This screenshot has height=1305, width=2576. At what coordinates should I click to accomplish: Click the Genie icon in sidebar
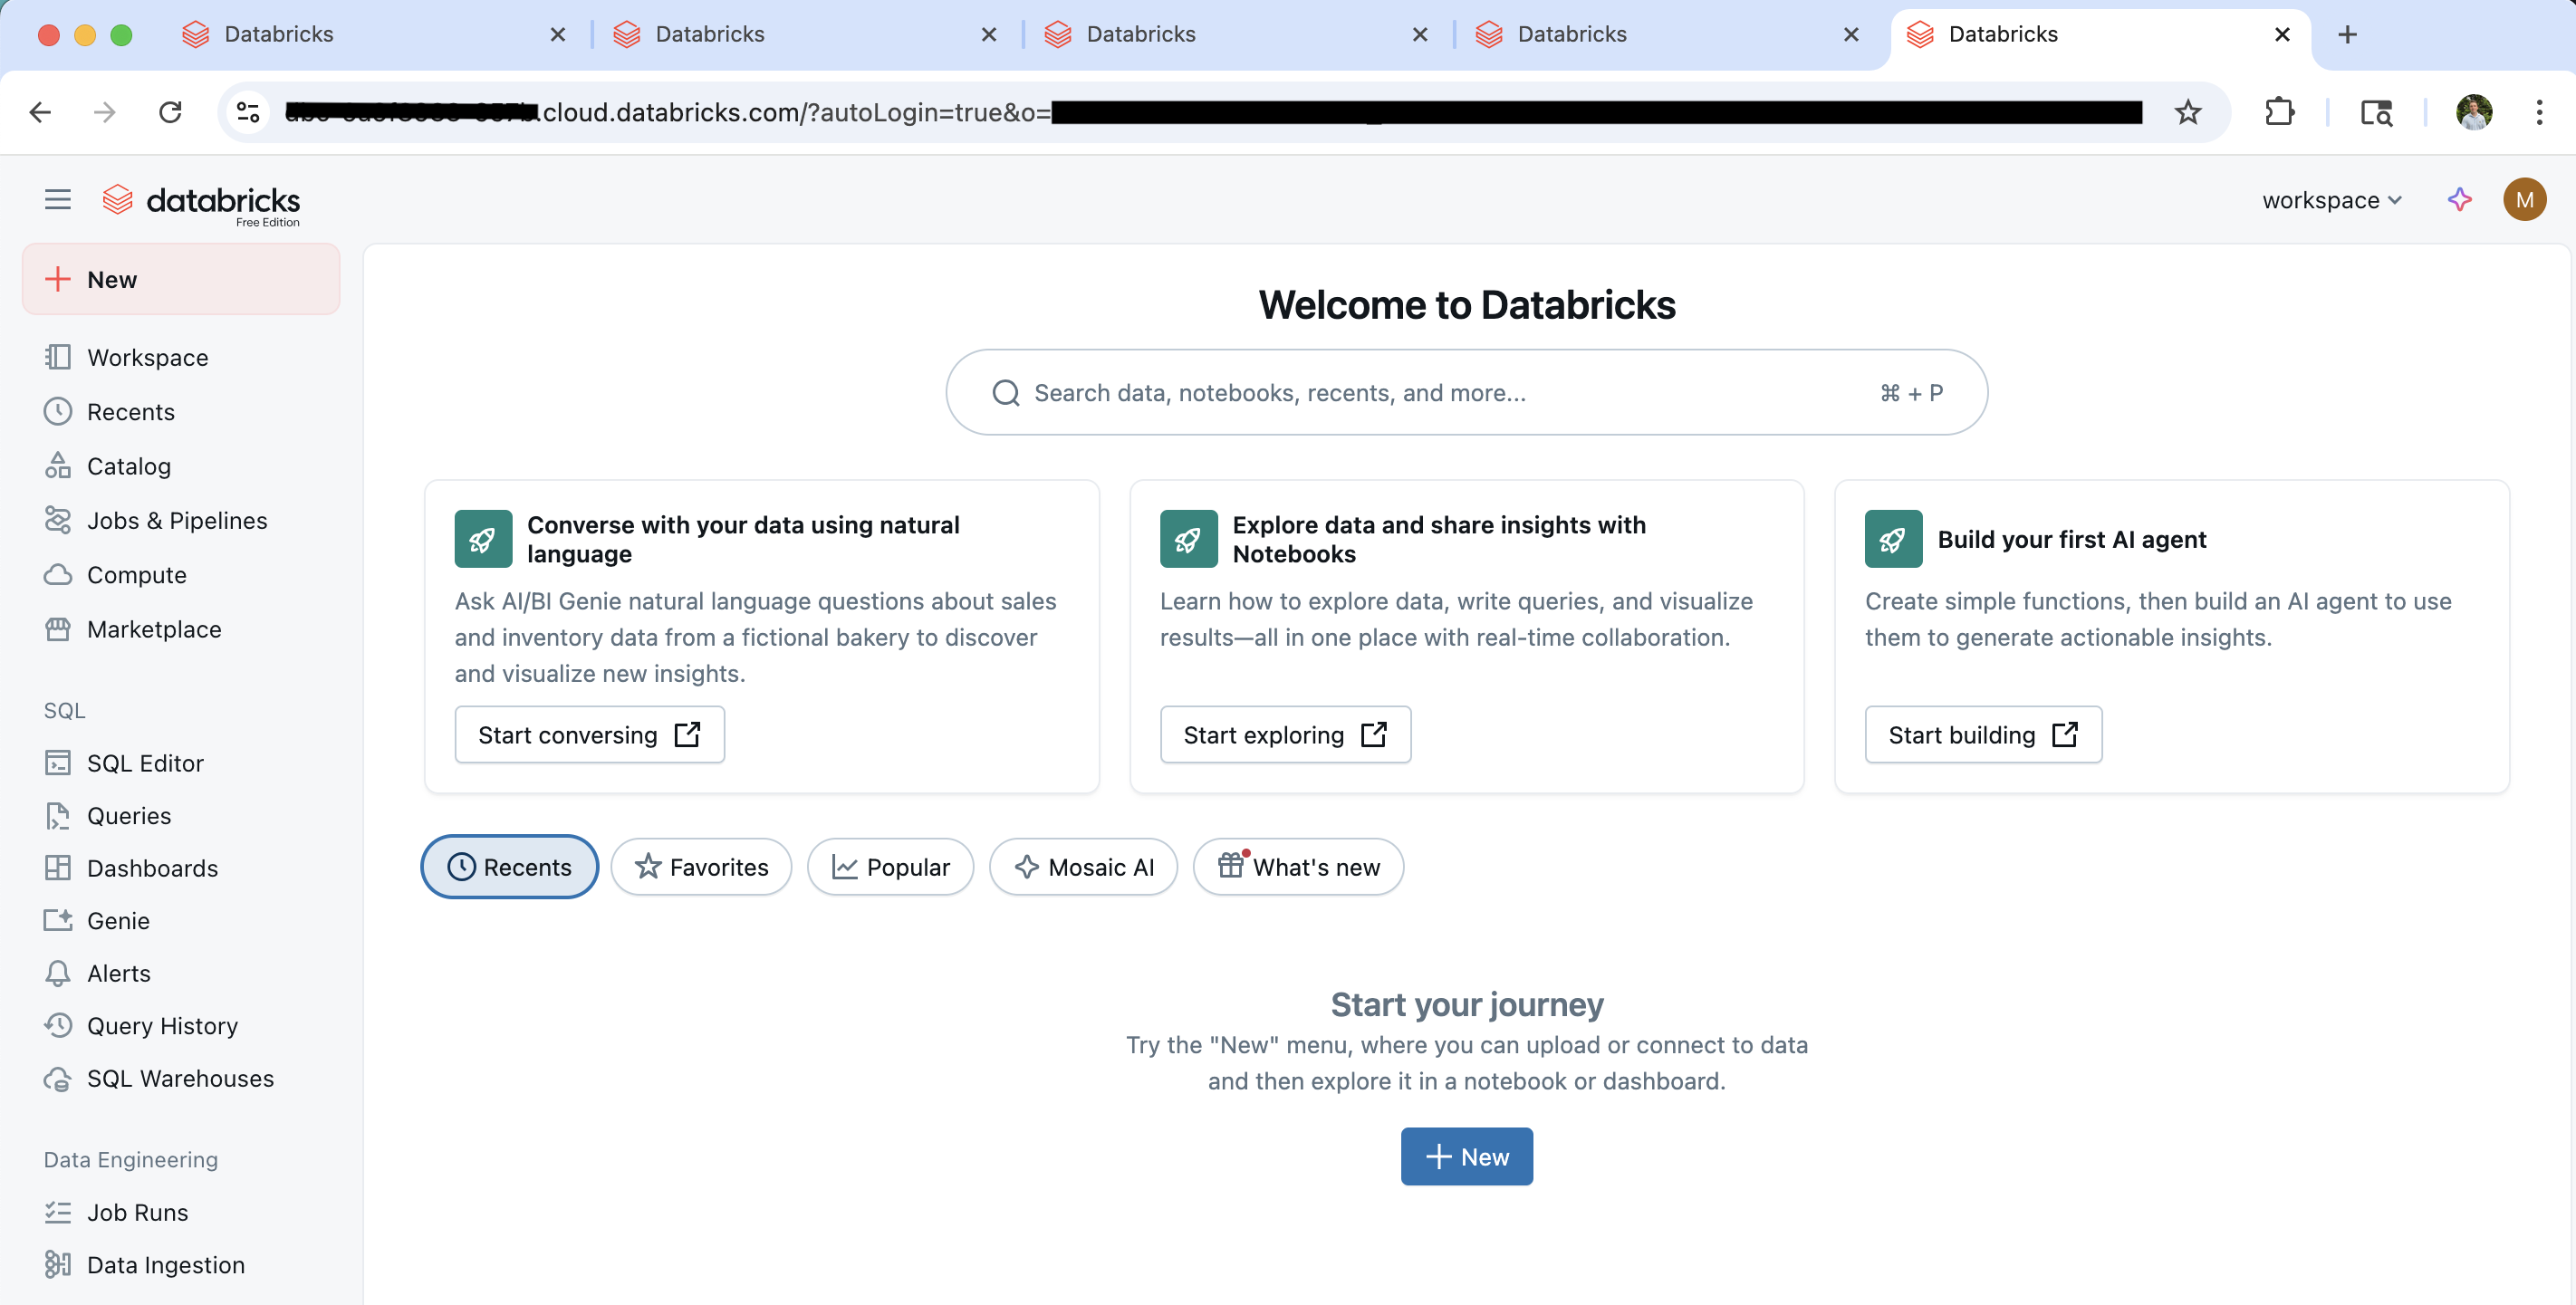coord(58,921)
